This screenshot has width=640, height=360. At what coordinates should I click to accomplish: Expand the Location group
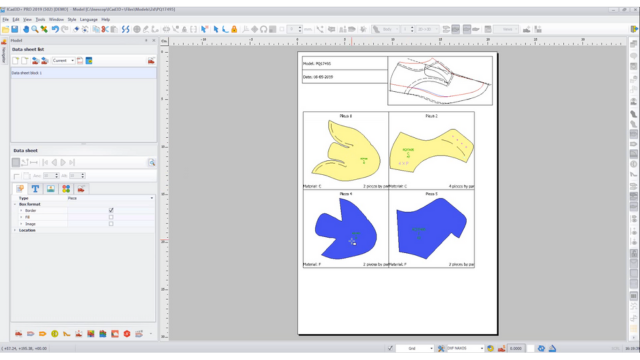pos(15,230)
